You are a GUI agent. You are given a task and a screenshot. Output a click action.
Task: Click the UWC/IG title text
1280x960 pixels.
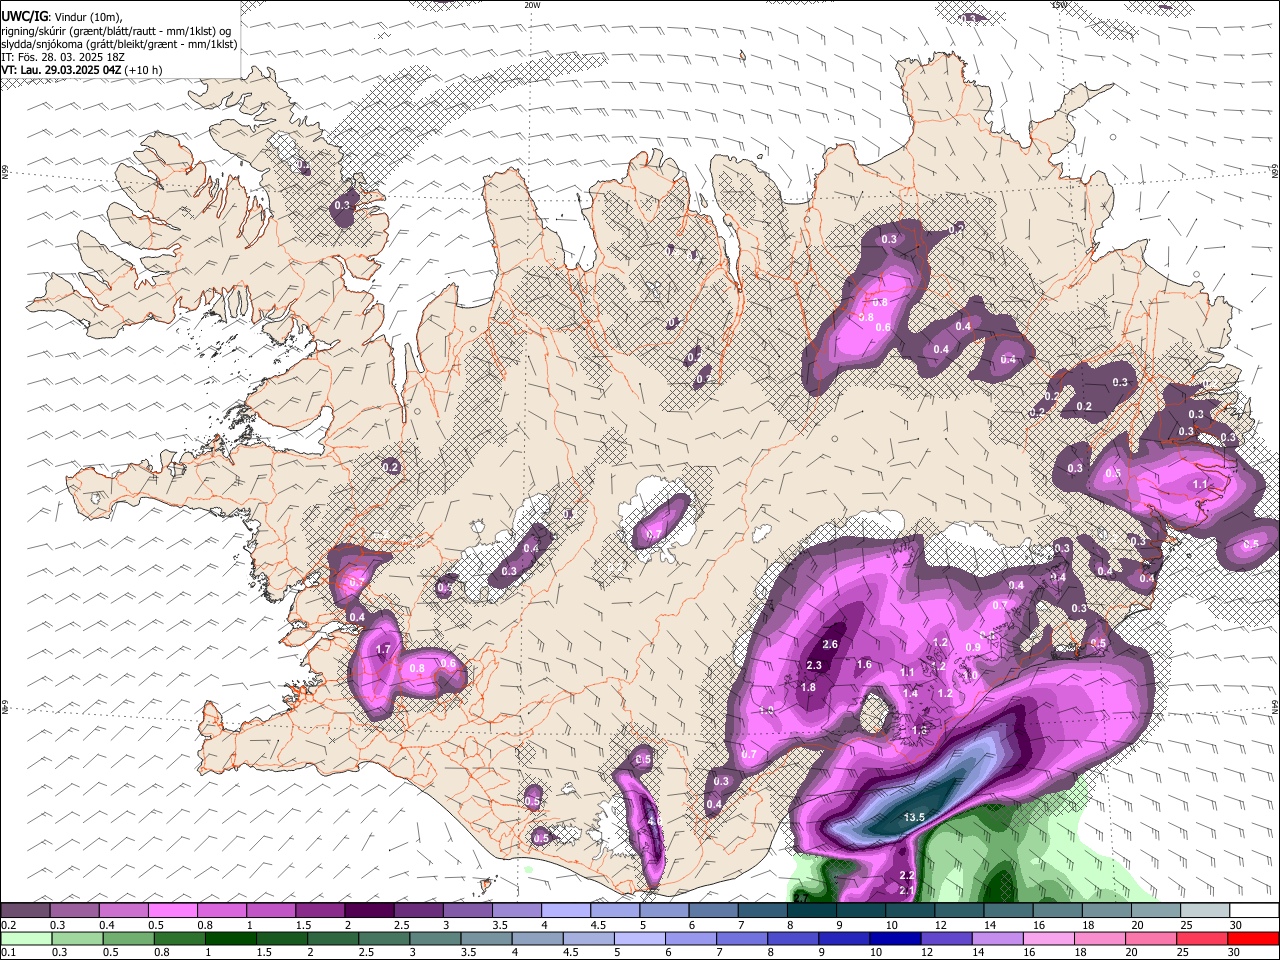24,16
